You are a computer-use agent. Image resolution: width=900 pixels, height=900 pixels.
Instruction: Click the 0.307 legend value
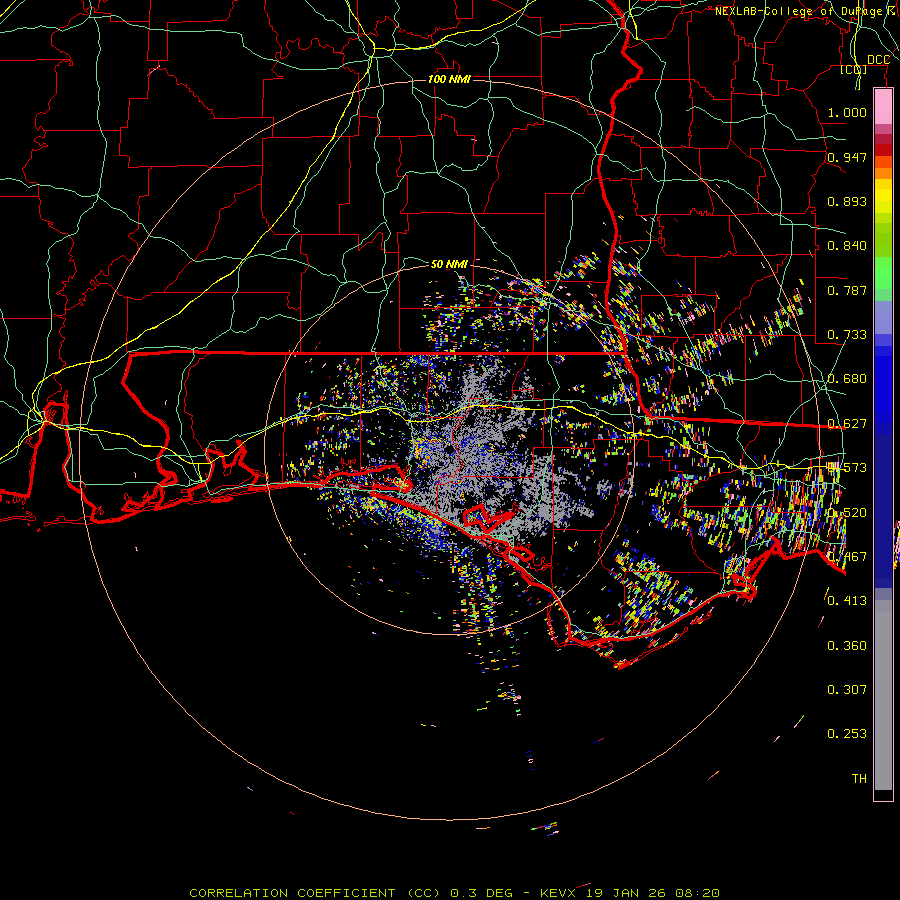point(847,689)
